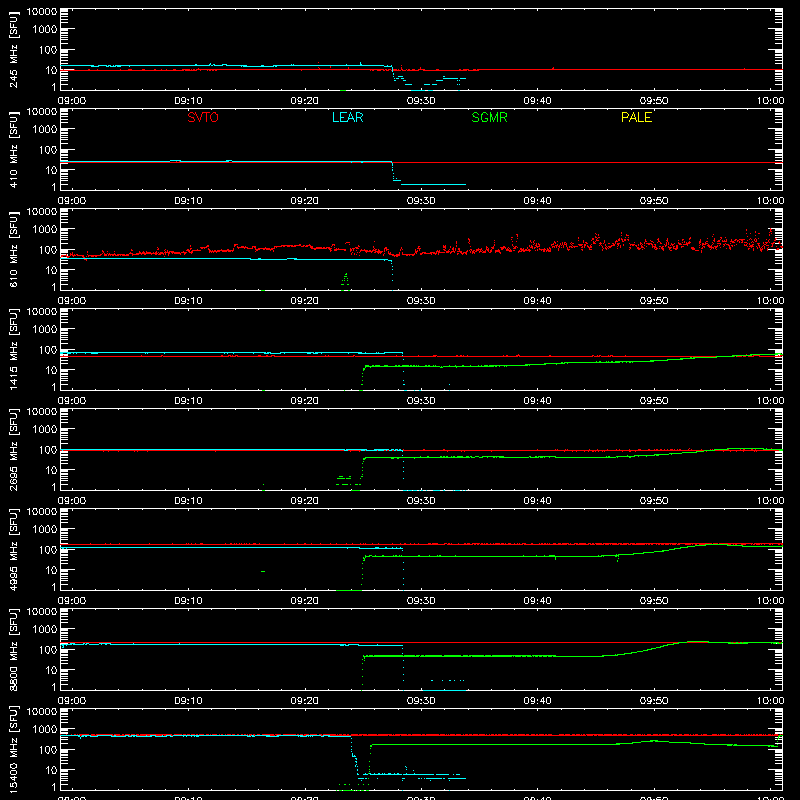
Task: Click 09:50 time label under 610 MHz plot
Action: pos(654,301)
